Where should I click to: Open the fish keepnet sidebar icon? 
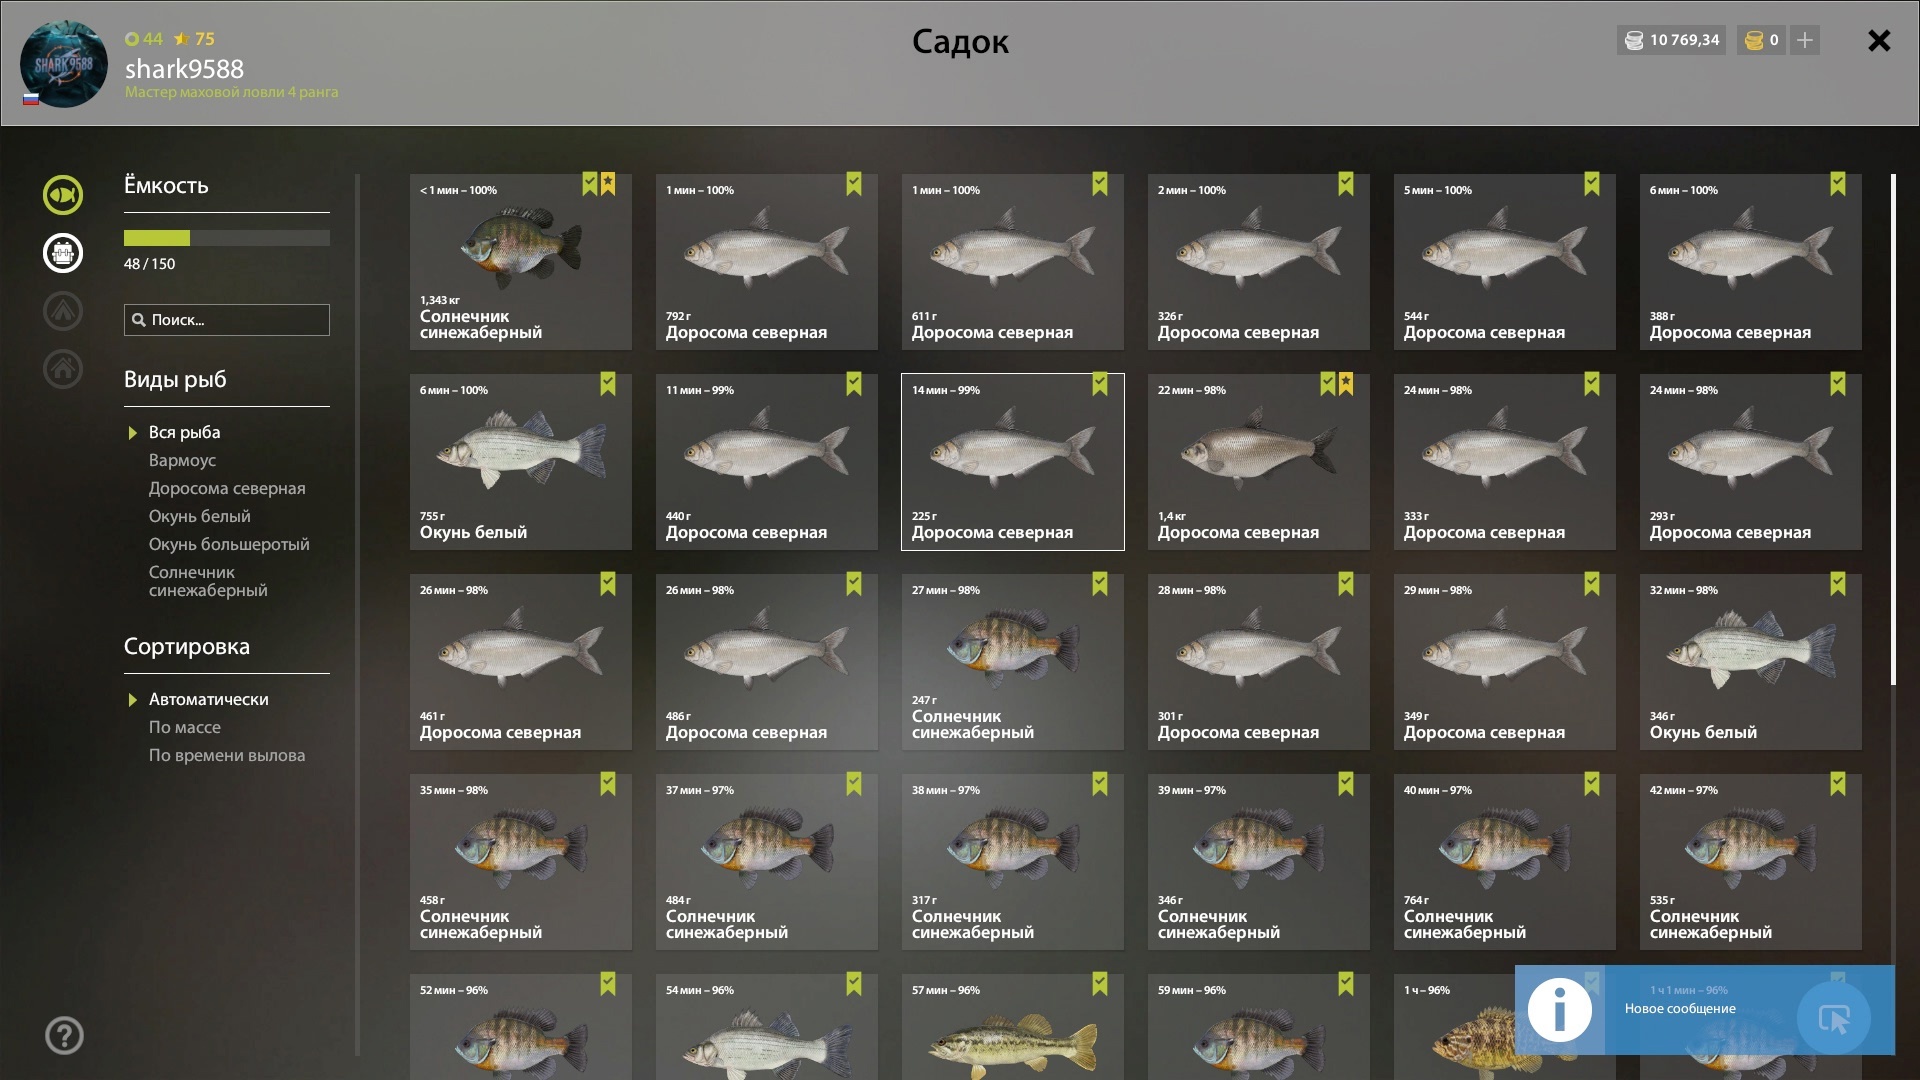(x=63, y=195)
